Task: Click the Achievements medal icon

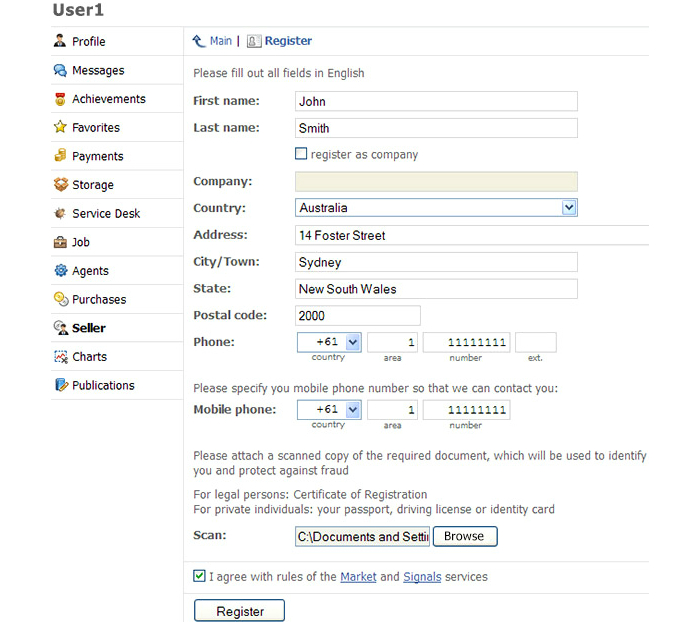Action: [60, 99]
